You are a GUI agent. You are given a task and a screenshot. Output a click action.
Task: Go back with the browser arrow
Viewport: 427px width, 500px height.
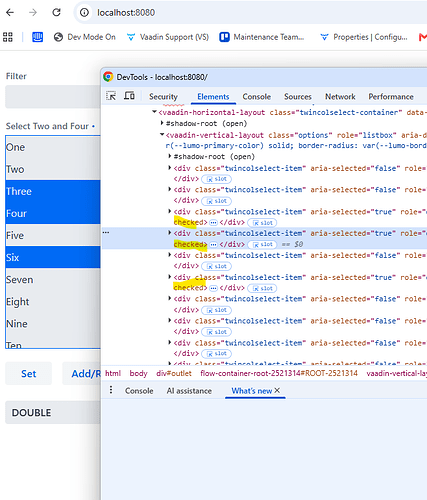click(10, 12)
